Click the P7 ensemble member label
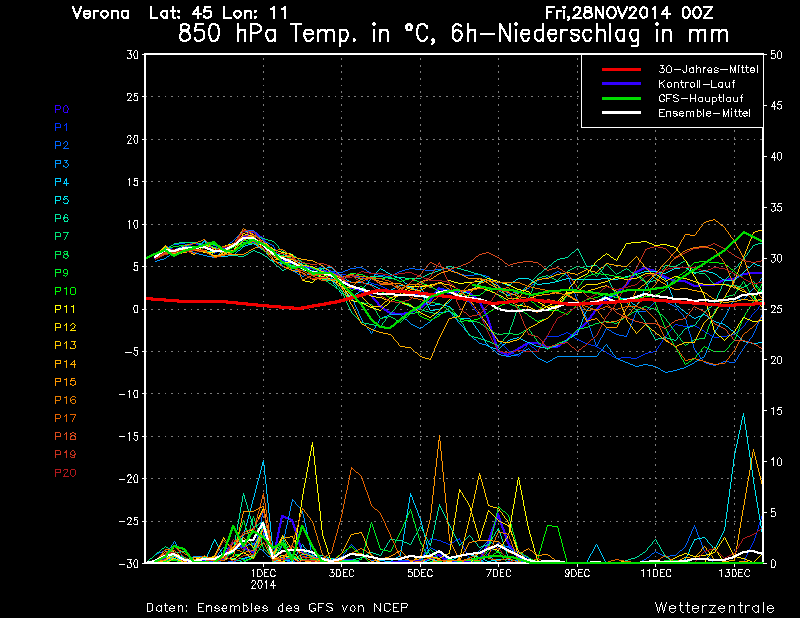Image resolution: width=800 pixels, height=618 pixels. pos(61,236)
